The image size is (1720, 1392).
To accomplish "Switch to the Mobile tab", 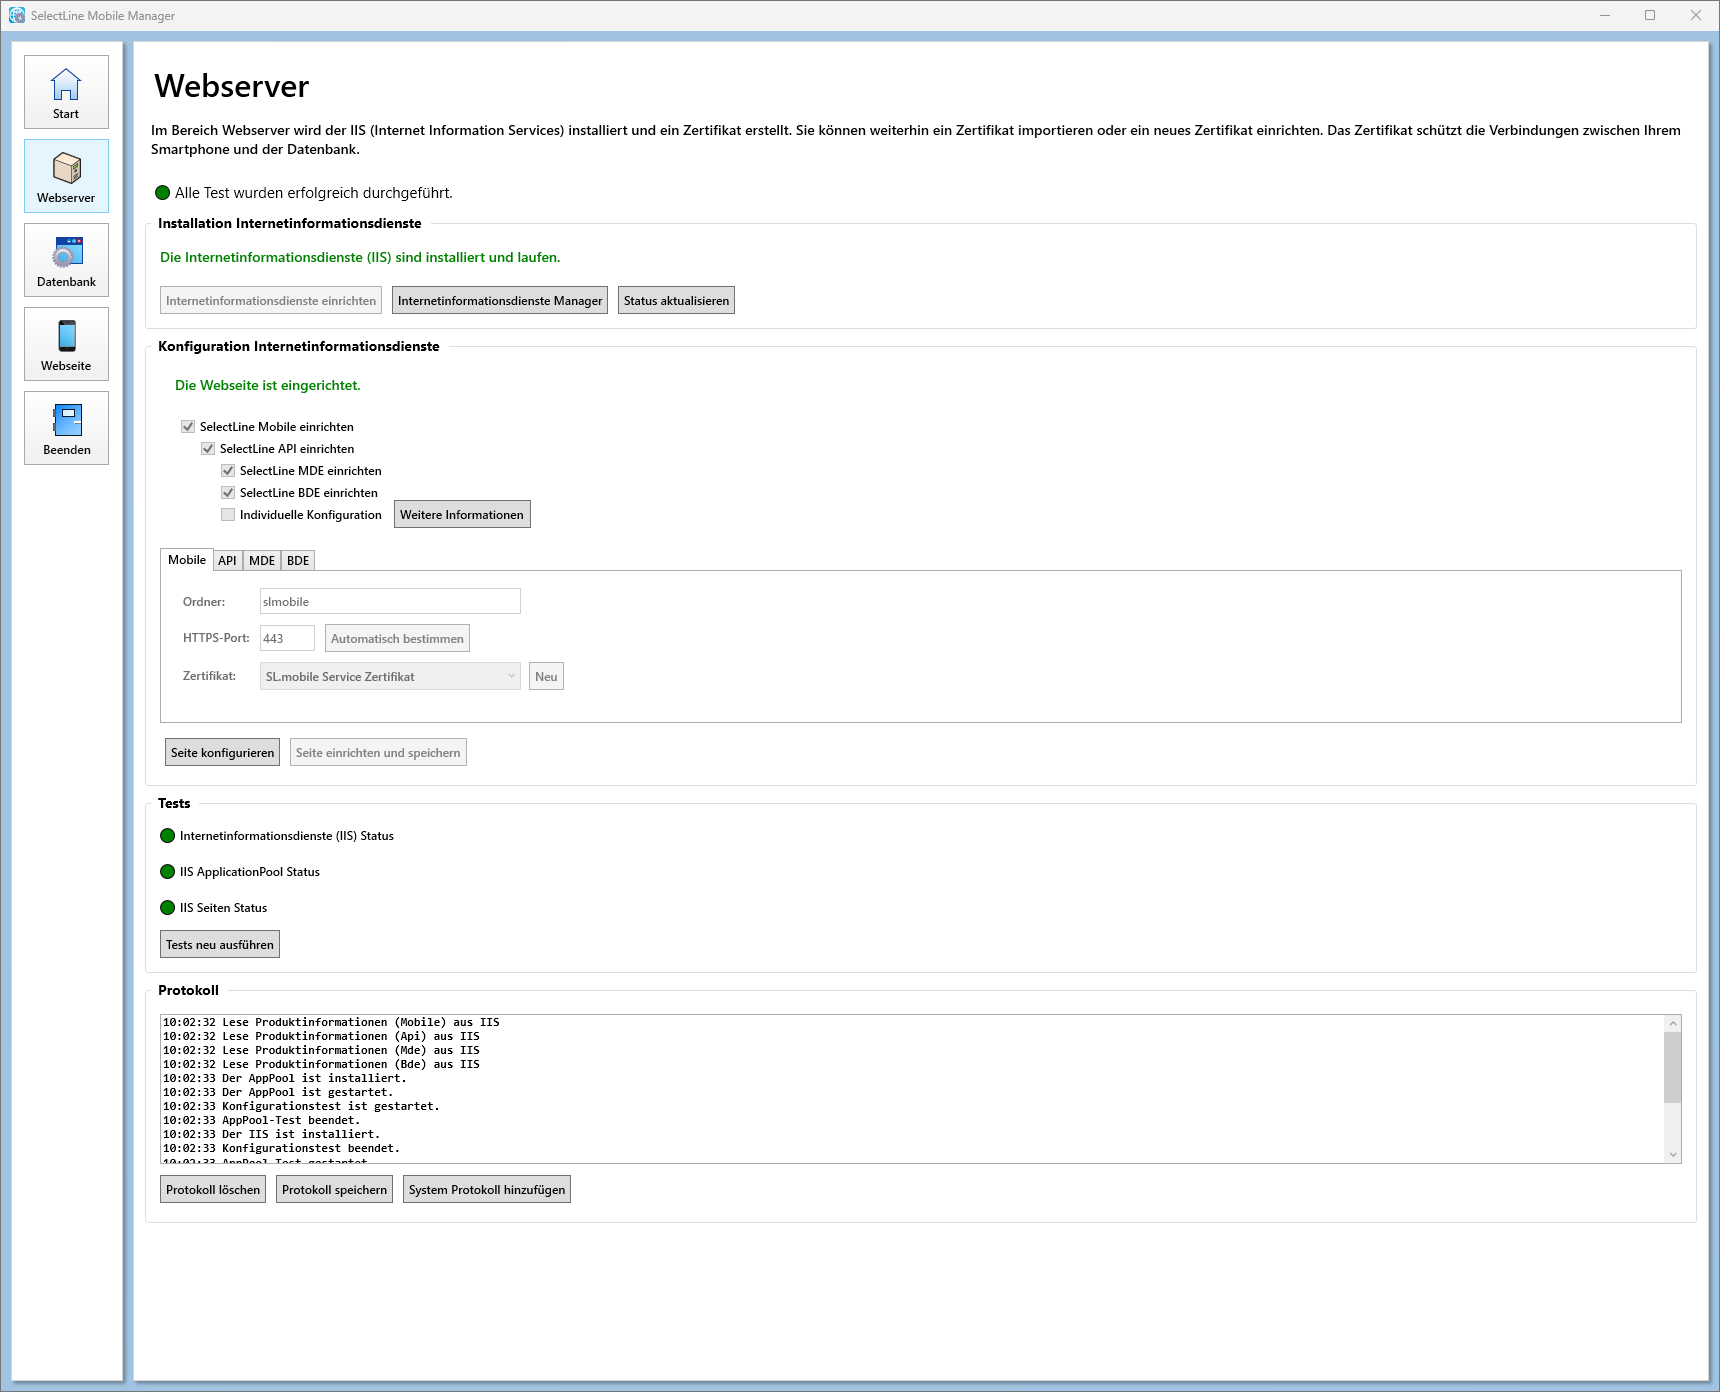I will coord(187,560).
